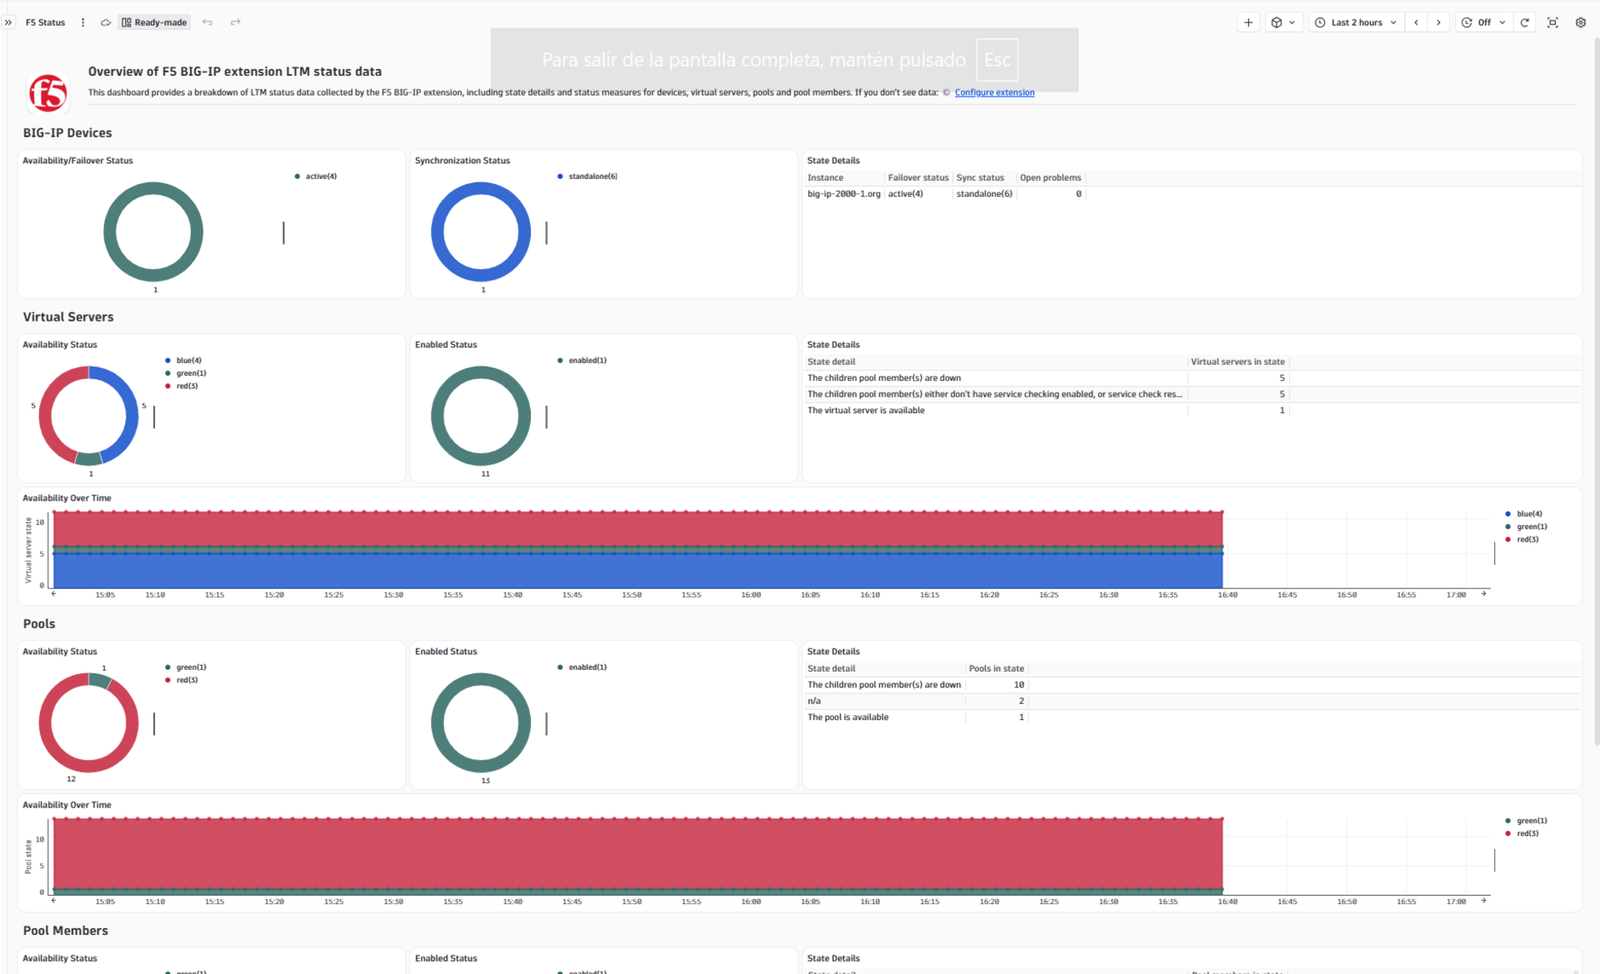The height and width of the screenshot is (974, 1600).
Task: Toggle green(1) legend in Pools Availability Over Time
Action: tap(1526, 821)
